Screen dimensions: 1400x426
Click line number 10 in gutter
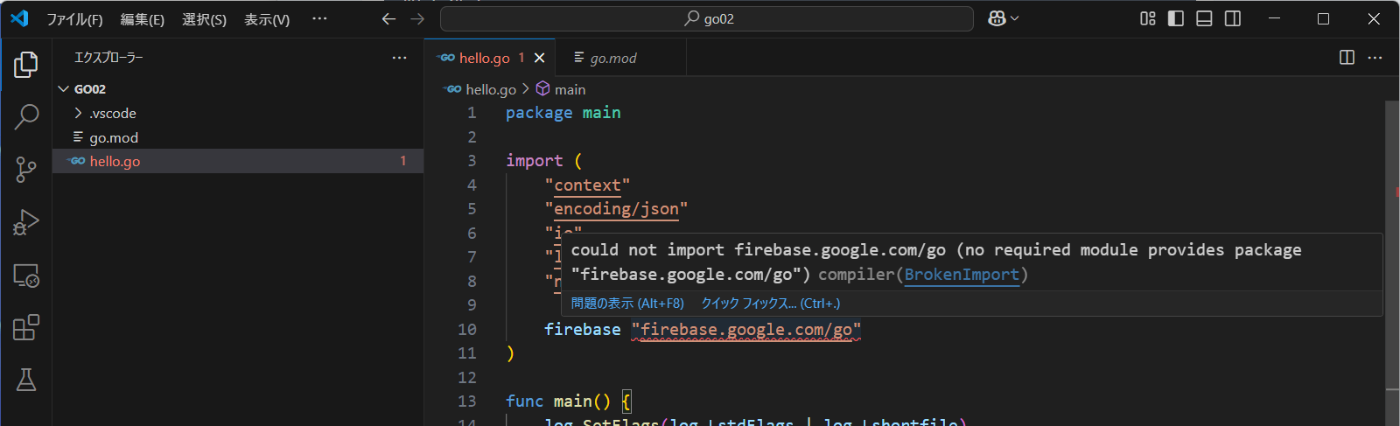pyautogui.click(x=467, y=329)
